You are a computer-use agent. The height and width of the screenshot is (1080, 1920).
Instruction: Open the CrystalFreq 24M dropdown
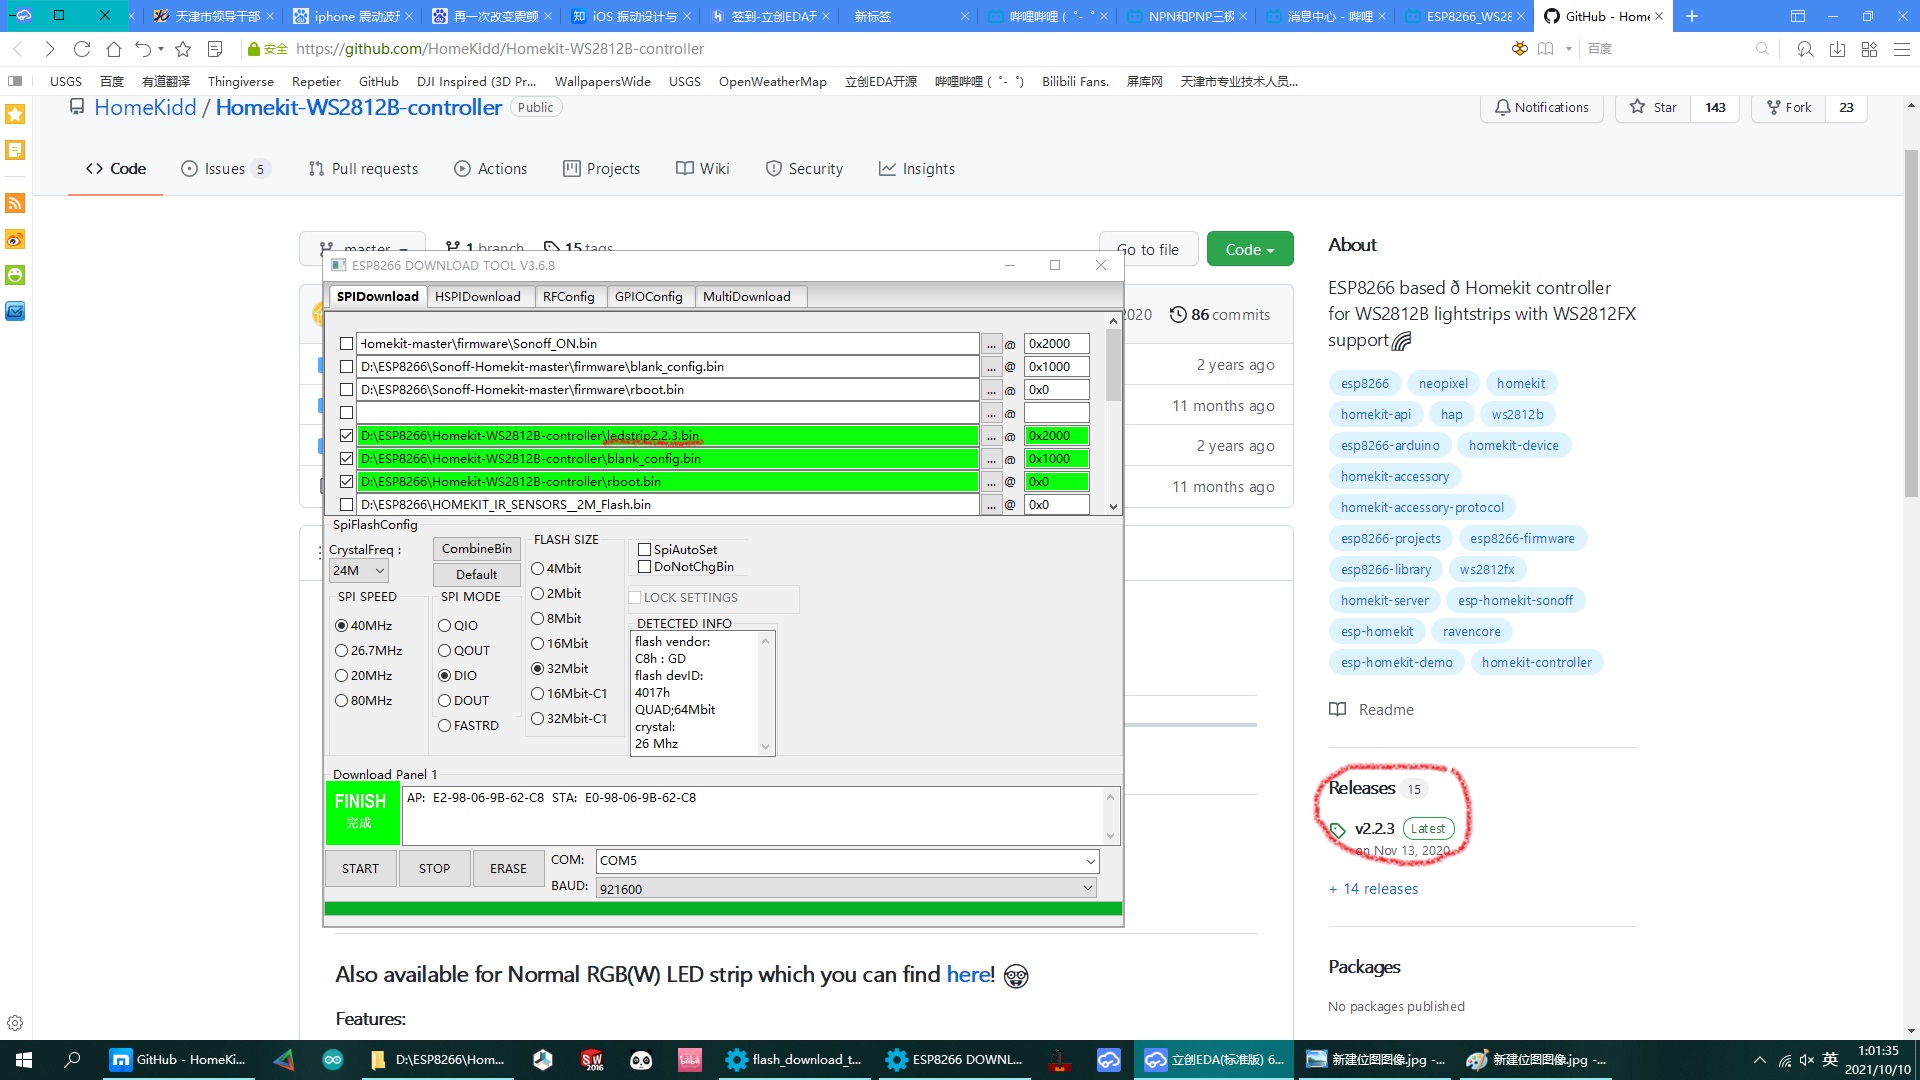[x=358, y=571]
